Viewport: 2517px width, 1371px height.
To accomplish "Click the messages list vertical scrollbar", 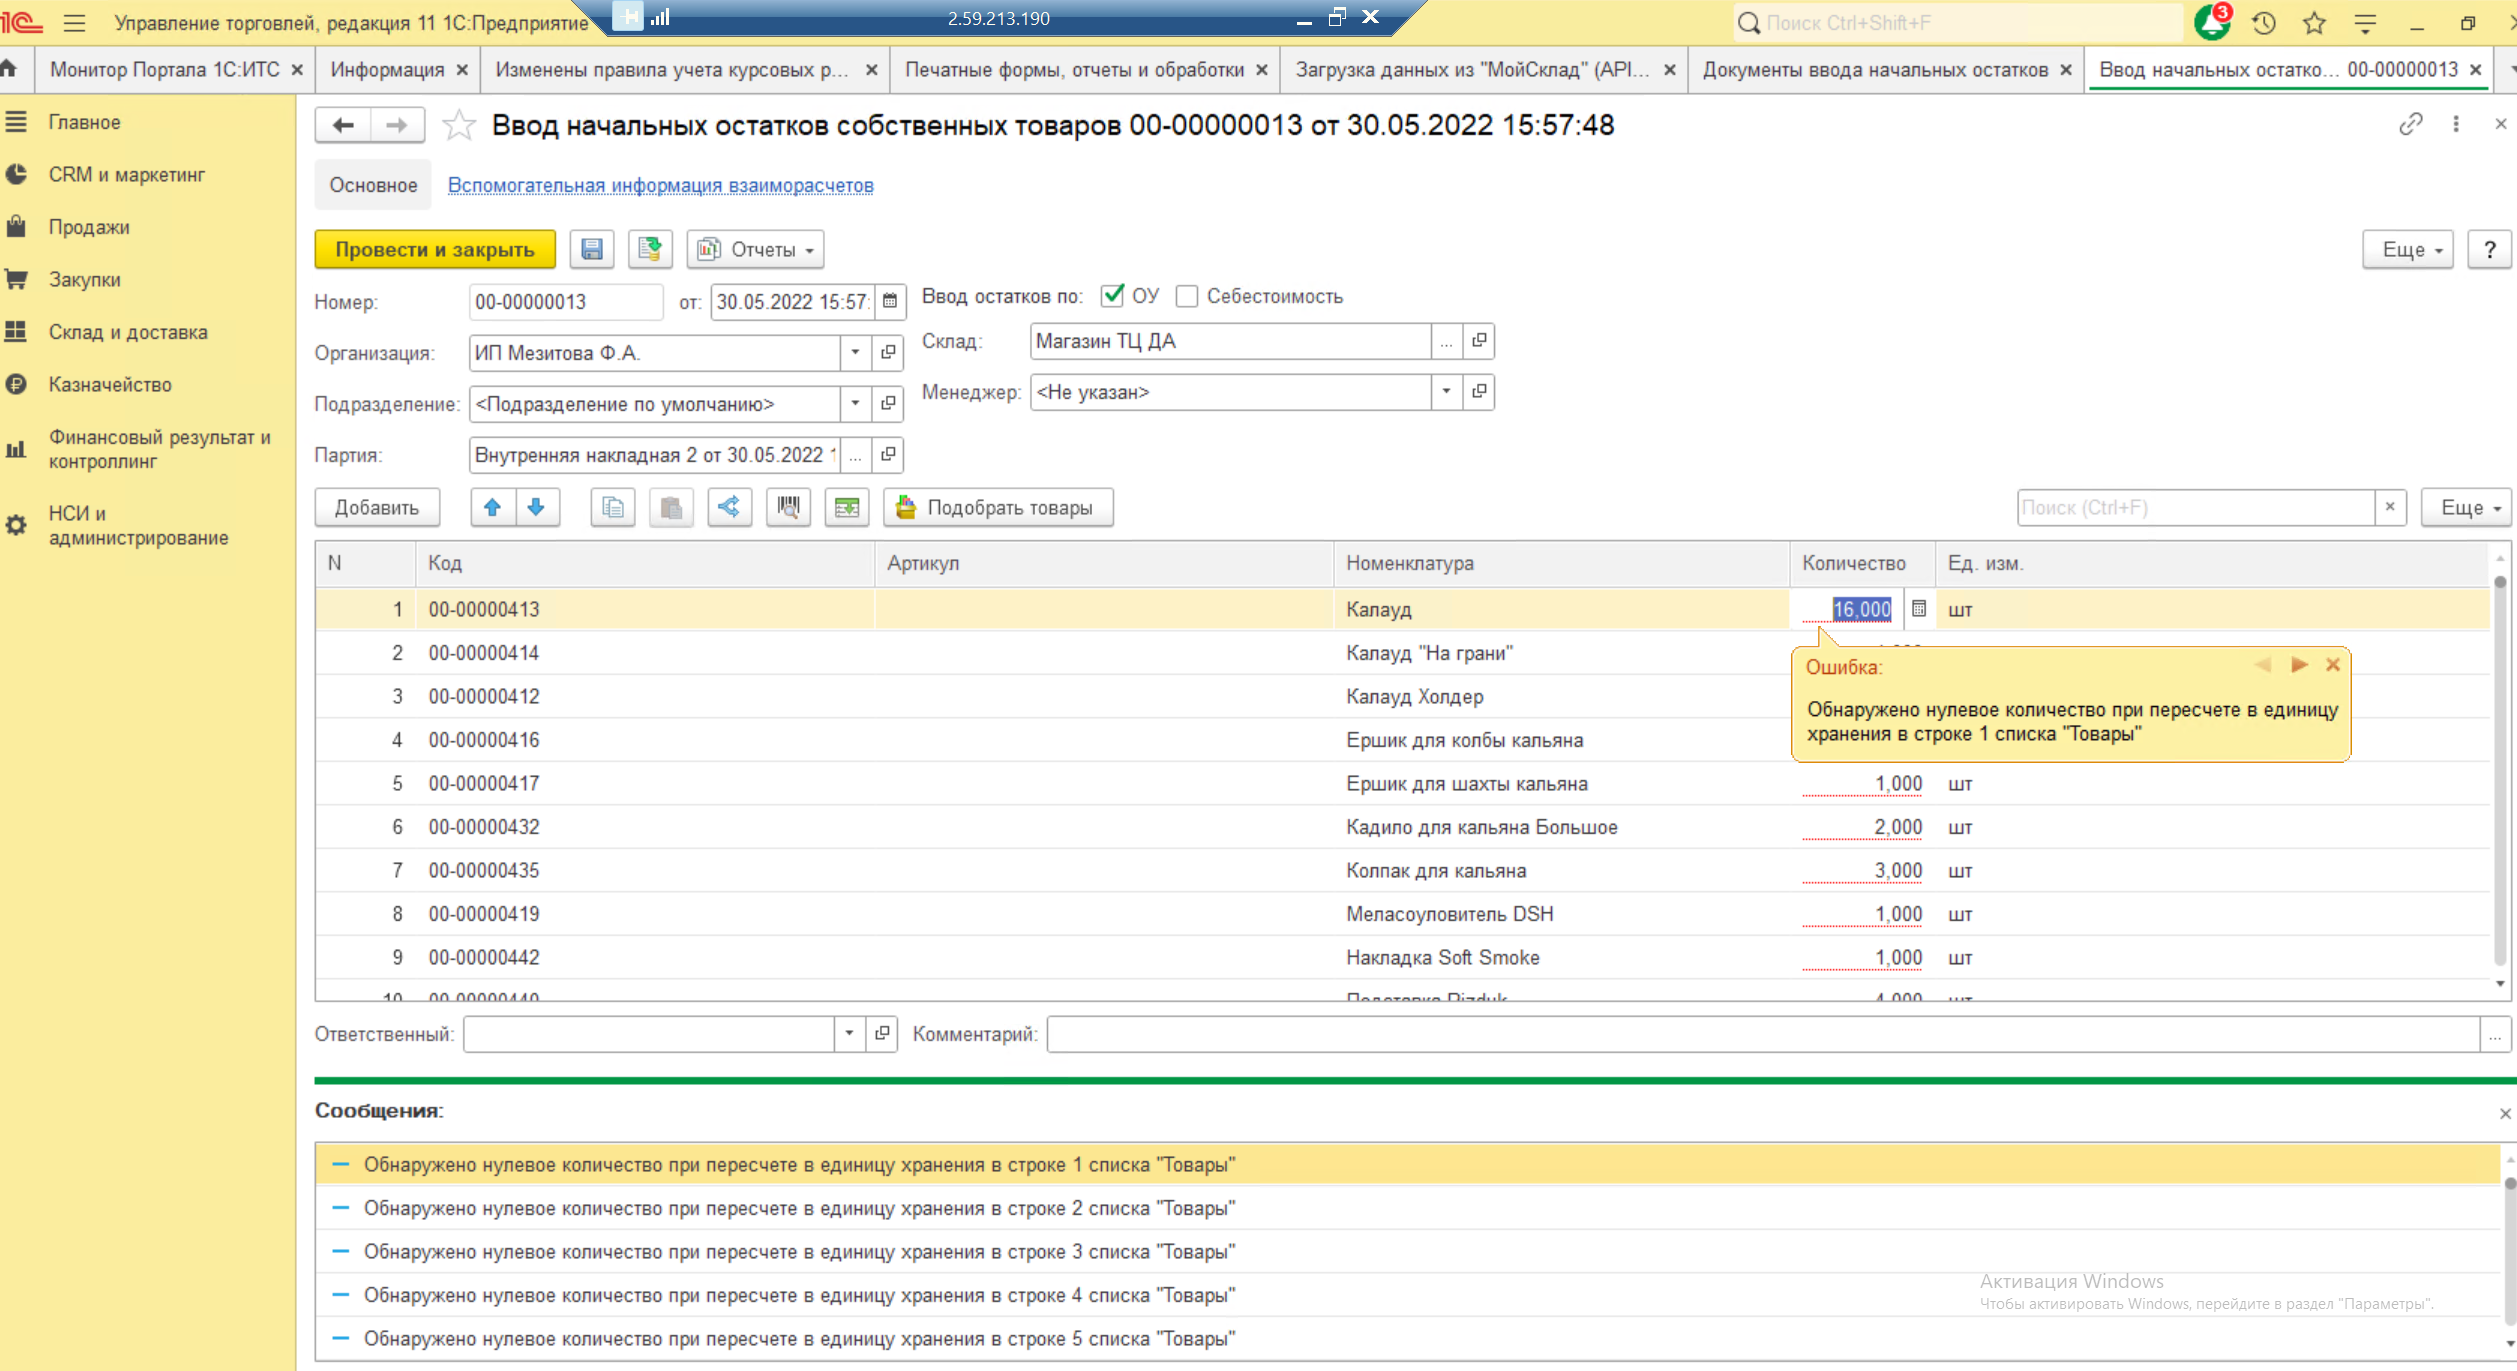I will point(2509,1250).
